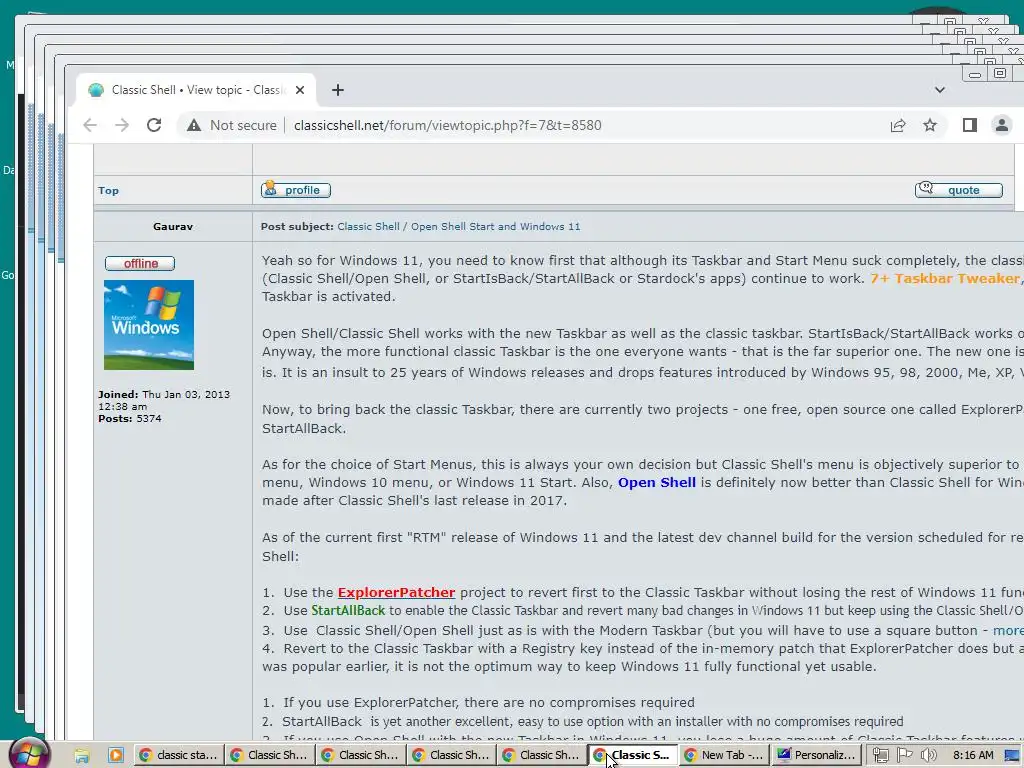The width and height of the screenshot is (1024, 768).
Task: Open the Chrome profile avatar icon
Action: click(x=1001, y=125)
